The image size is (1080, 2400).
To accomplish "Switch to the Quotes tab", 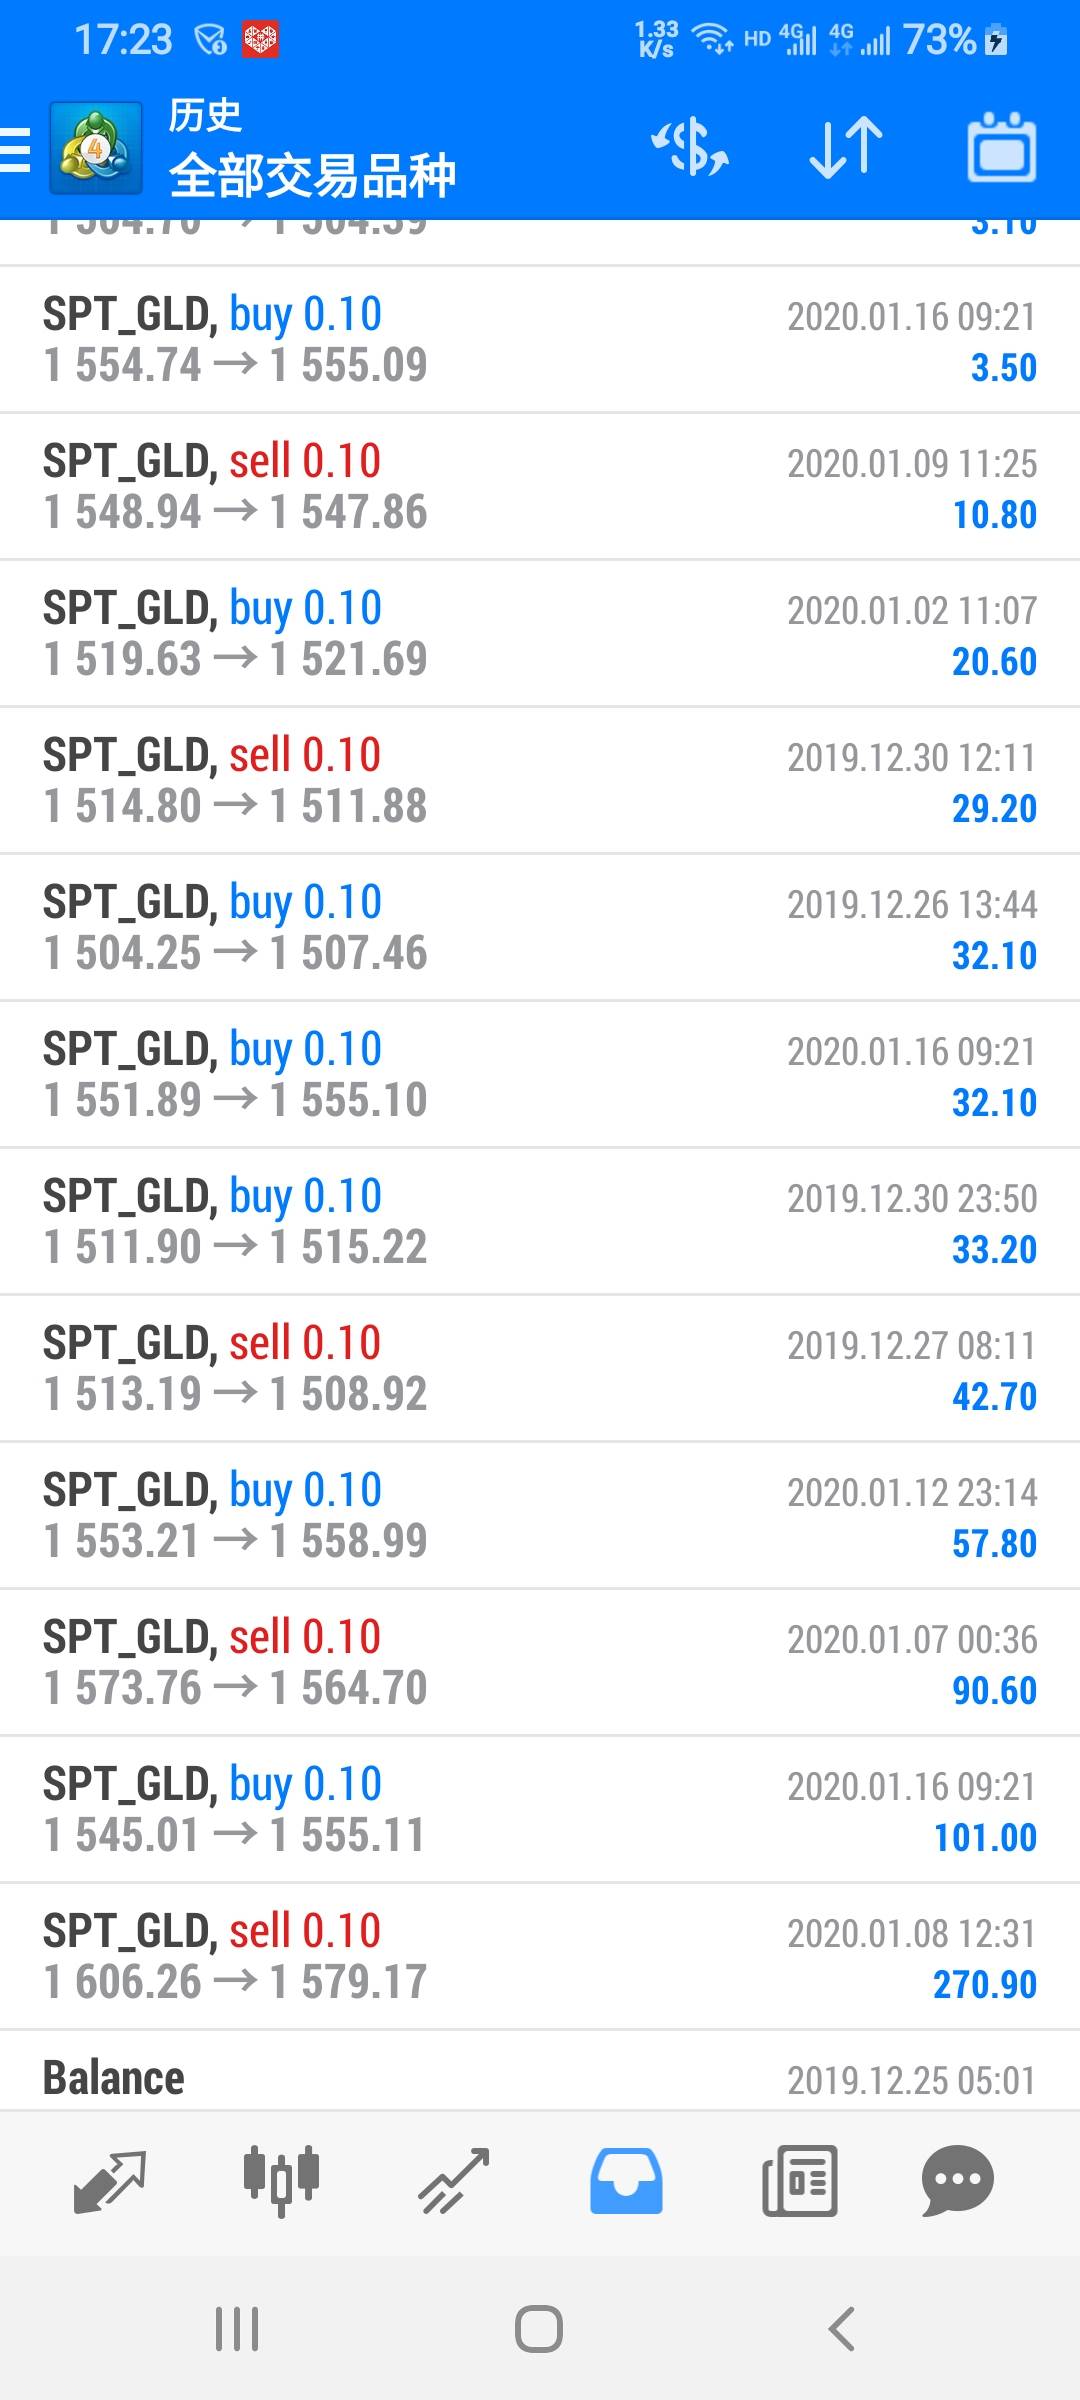I will tap(110, 2182).
